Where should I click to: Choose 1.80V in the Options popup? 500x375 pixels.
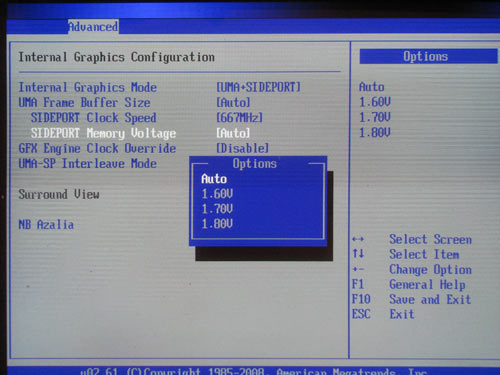tap(217, 224)
